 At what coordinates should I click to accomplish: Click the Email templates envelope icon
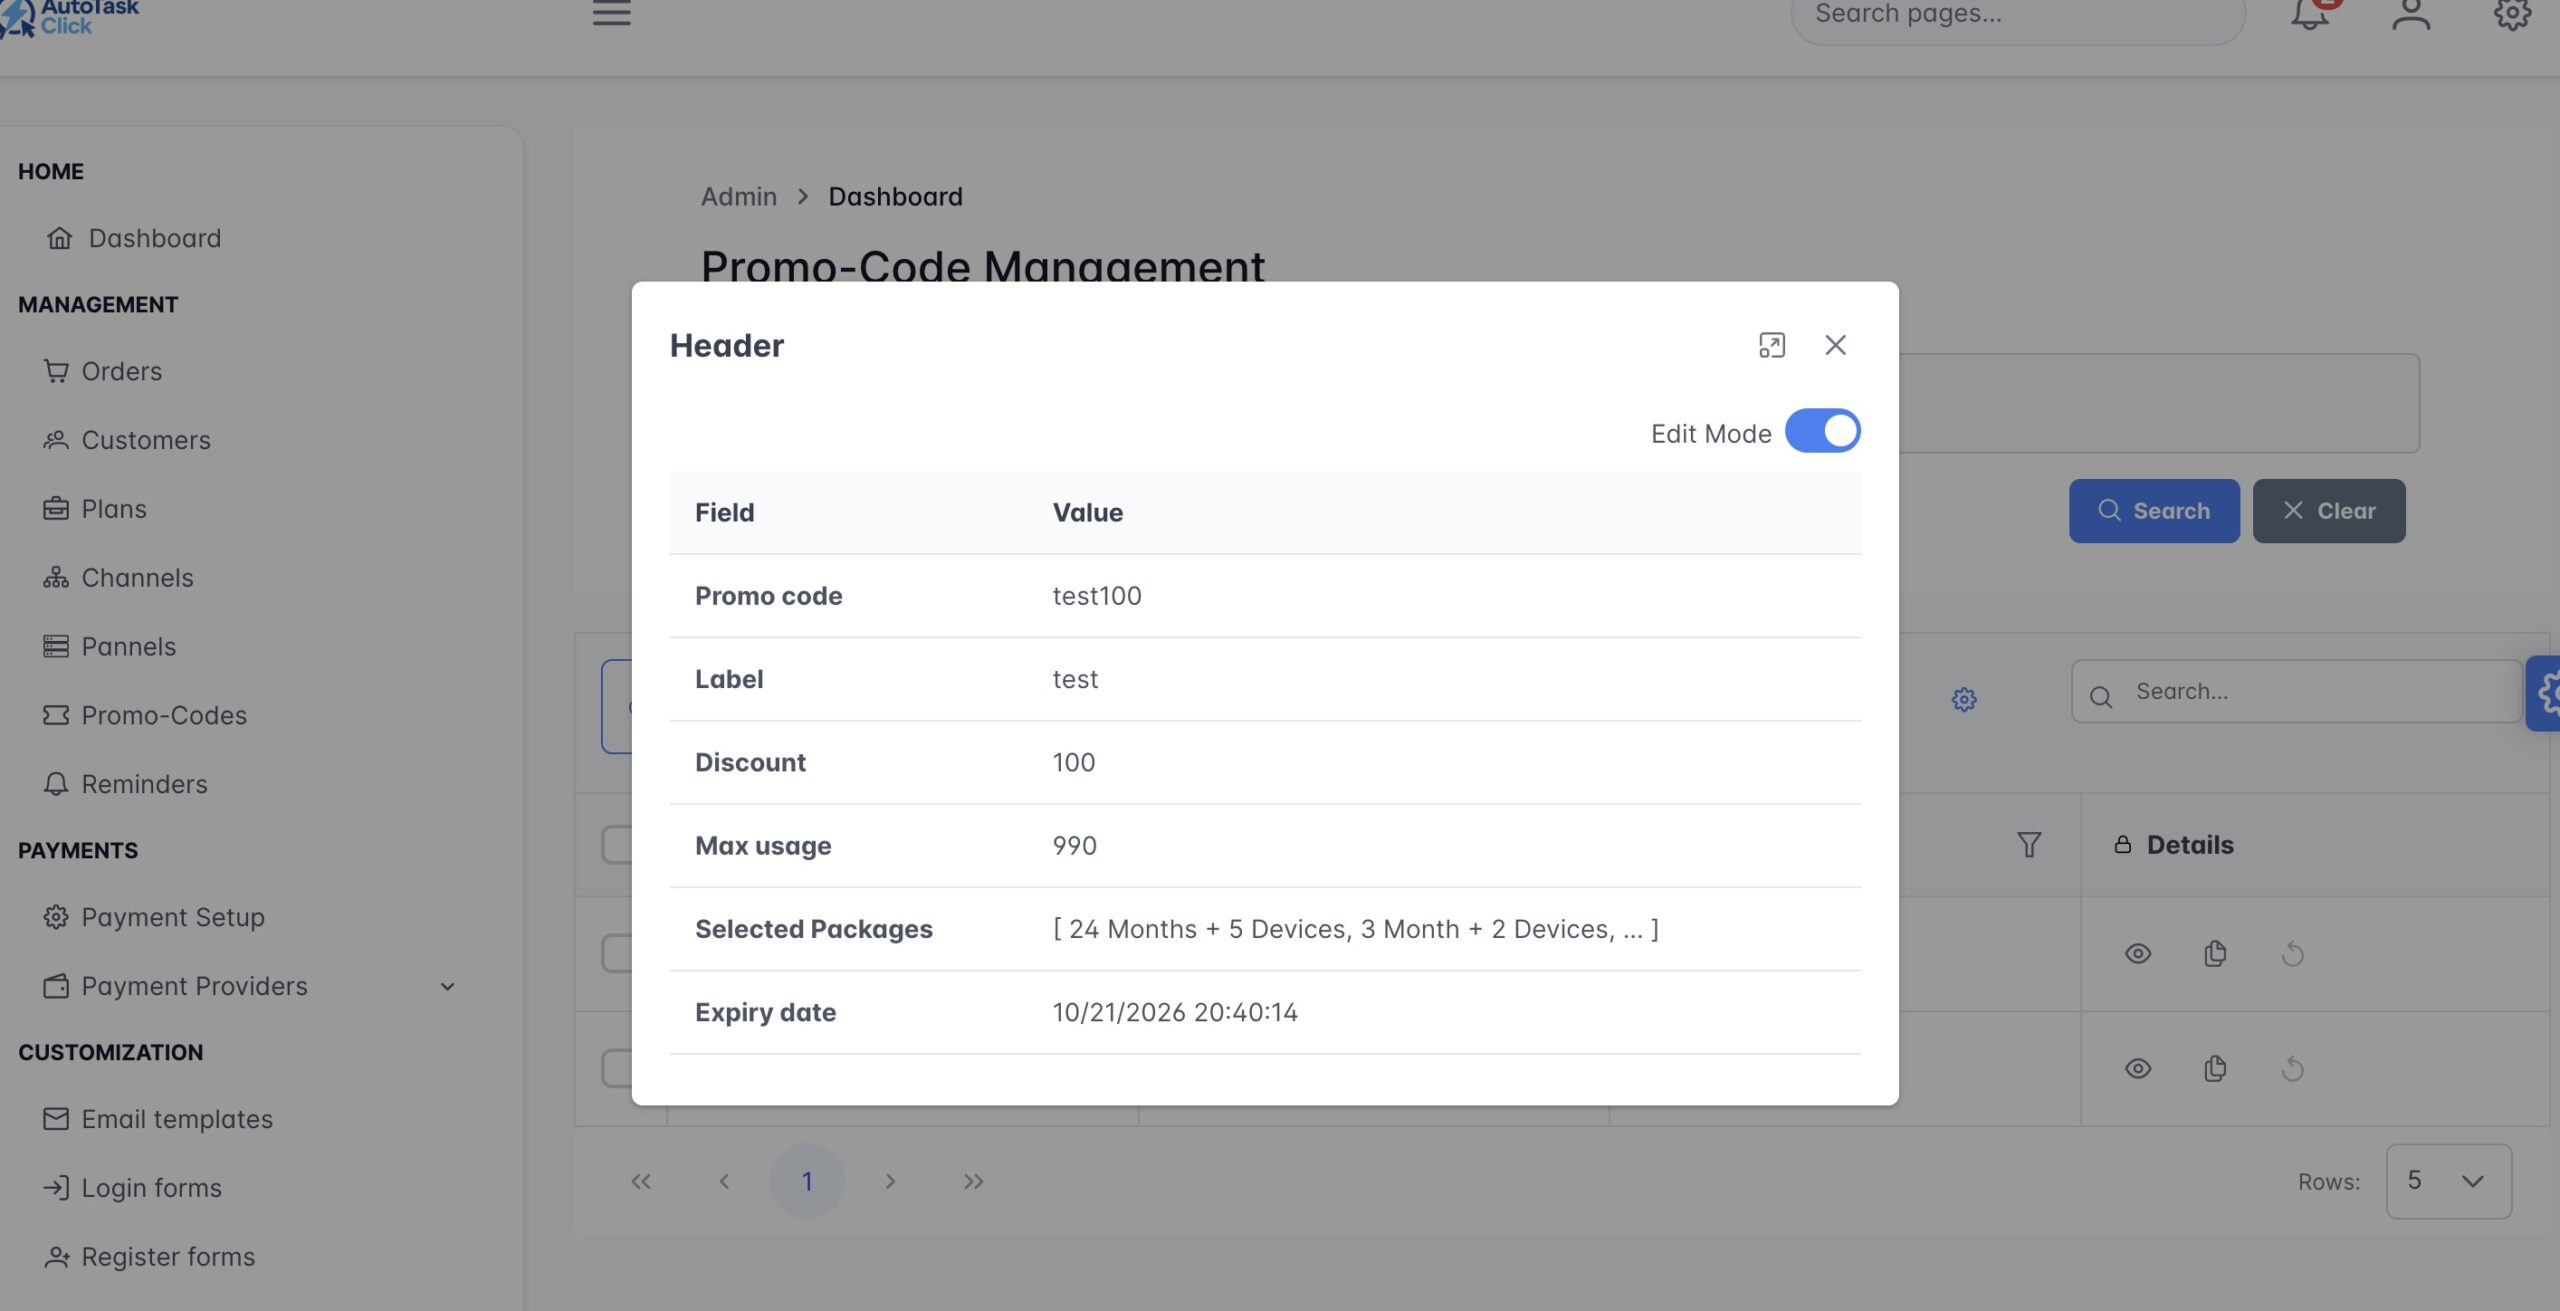coord(56,1120)
